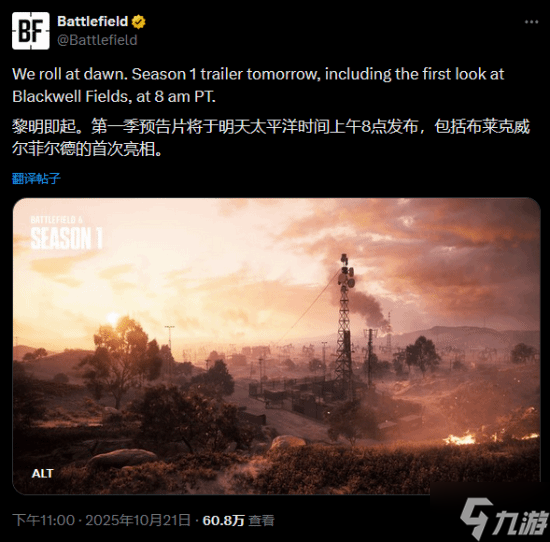
Task: Select the Chinese 黎明即起 translated text
Action: (271, 138)
